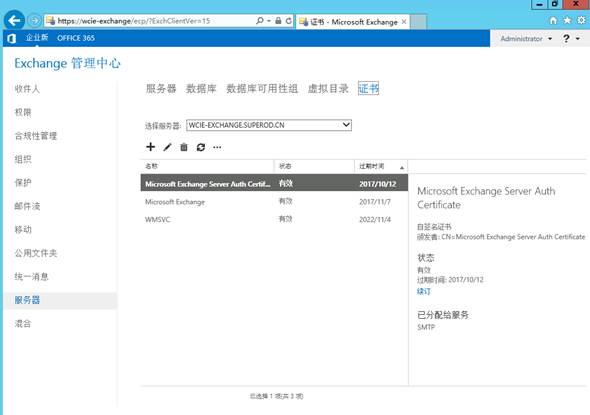590x415 pixels.
Task: Switch to the 数据库可用性组 tab
Action: (x=262, y=88)
